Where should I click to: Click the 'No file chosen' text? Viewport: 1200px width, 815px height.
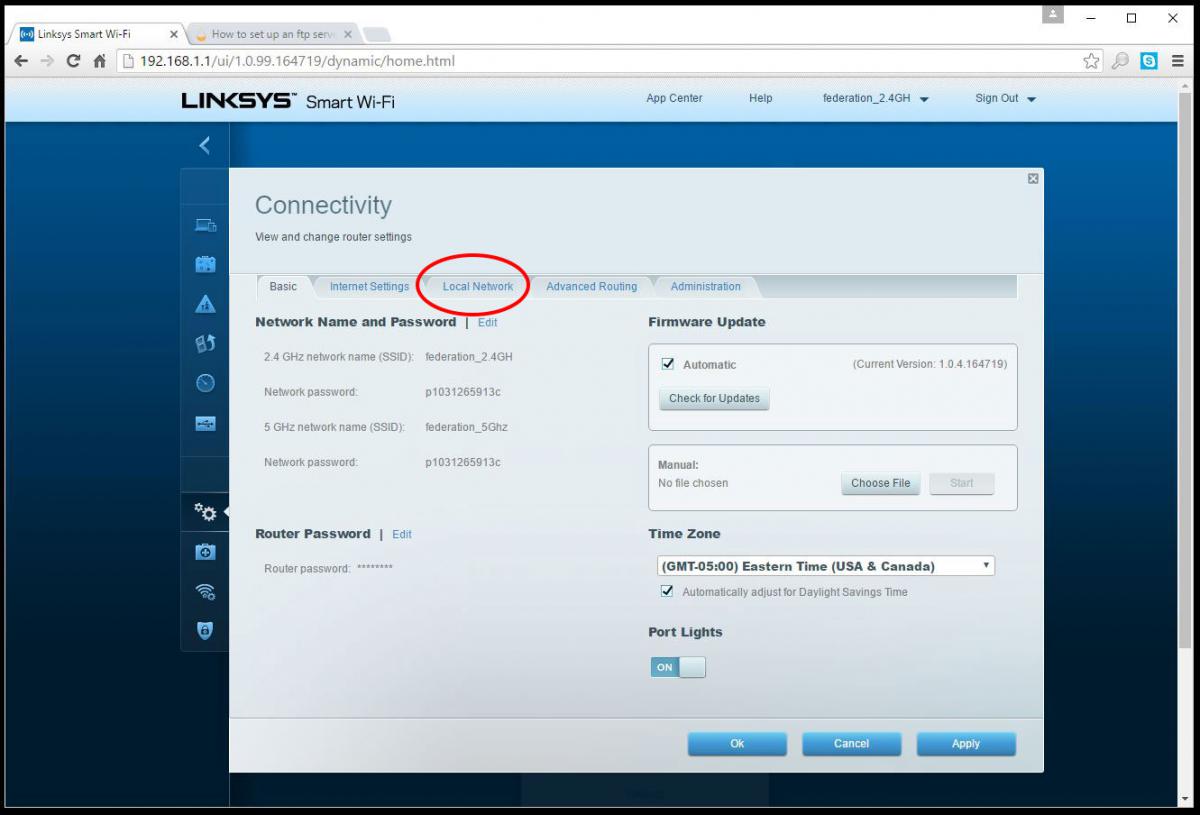point(693,483)
